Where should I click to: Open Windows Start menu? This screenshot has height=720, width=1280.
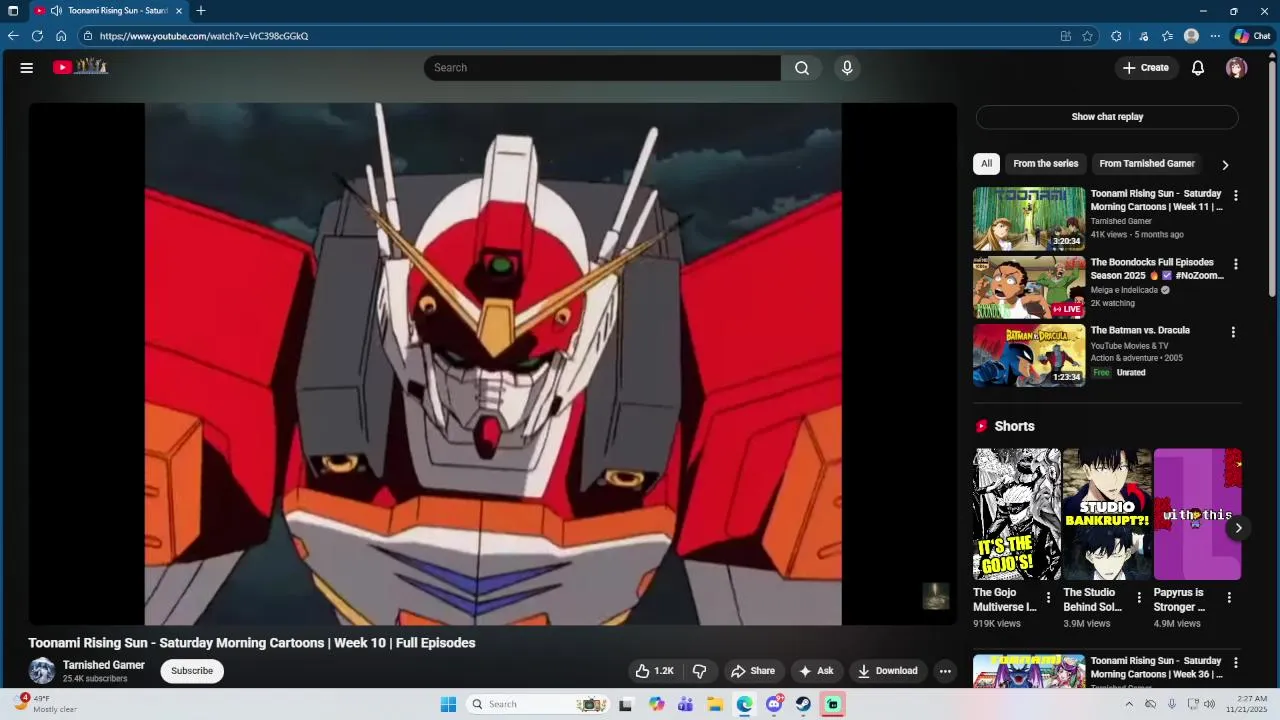point(448,704)
